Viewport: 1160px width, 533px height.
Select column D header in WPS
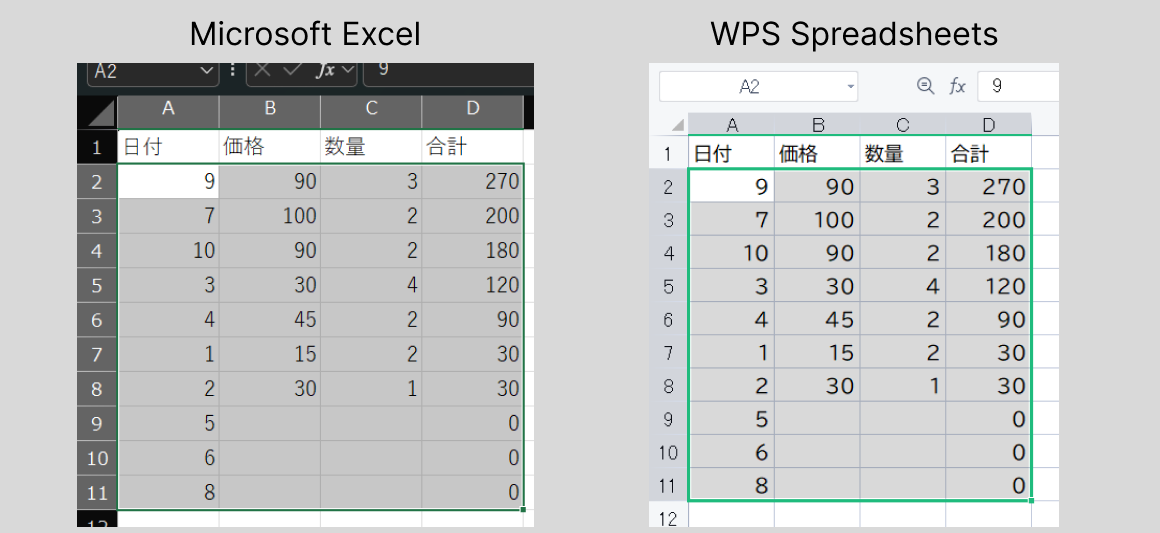click(989, 124)
